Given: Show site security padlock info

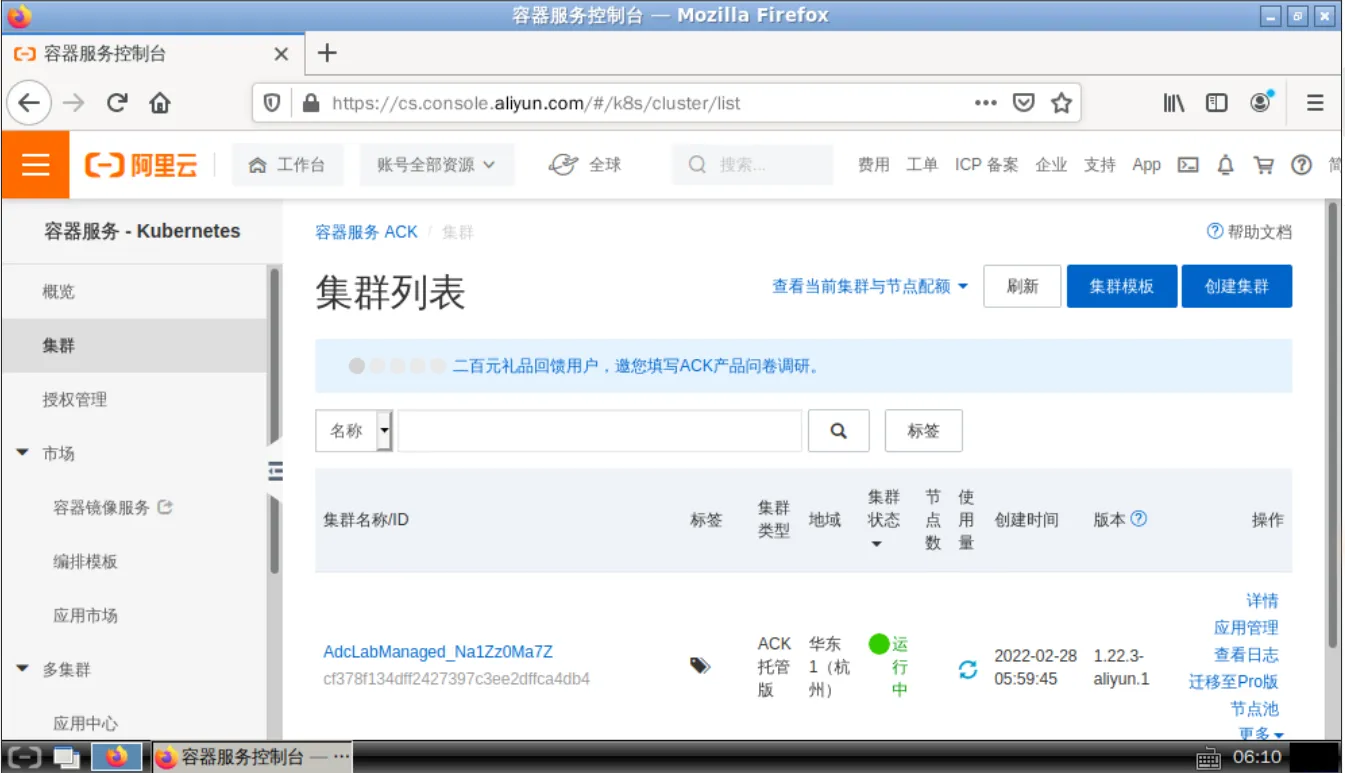Looking at the screenshot, I should (x=310, y=103).
